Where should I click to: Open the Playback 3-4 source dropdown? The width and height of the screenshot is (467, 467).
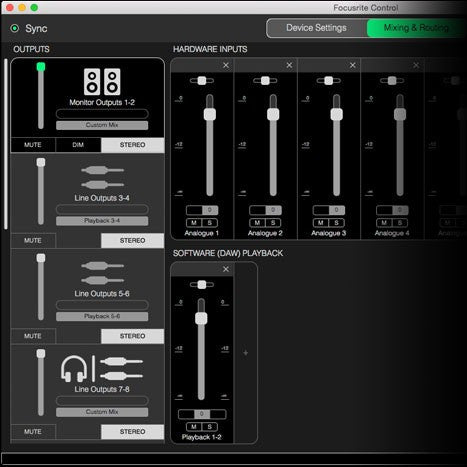click(x=102, y=221)
